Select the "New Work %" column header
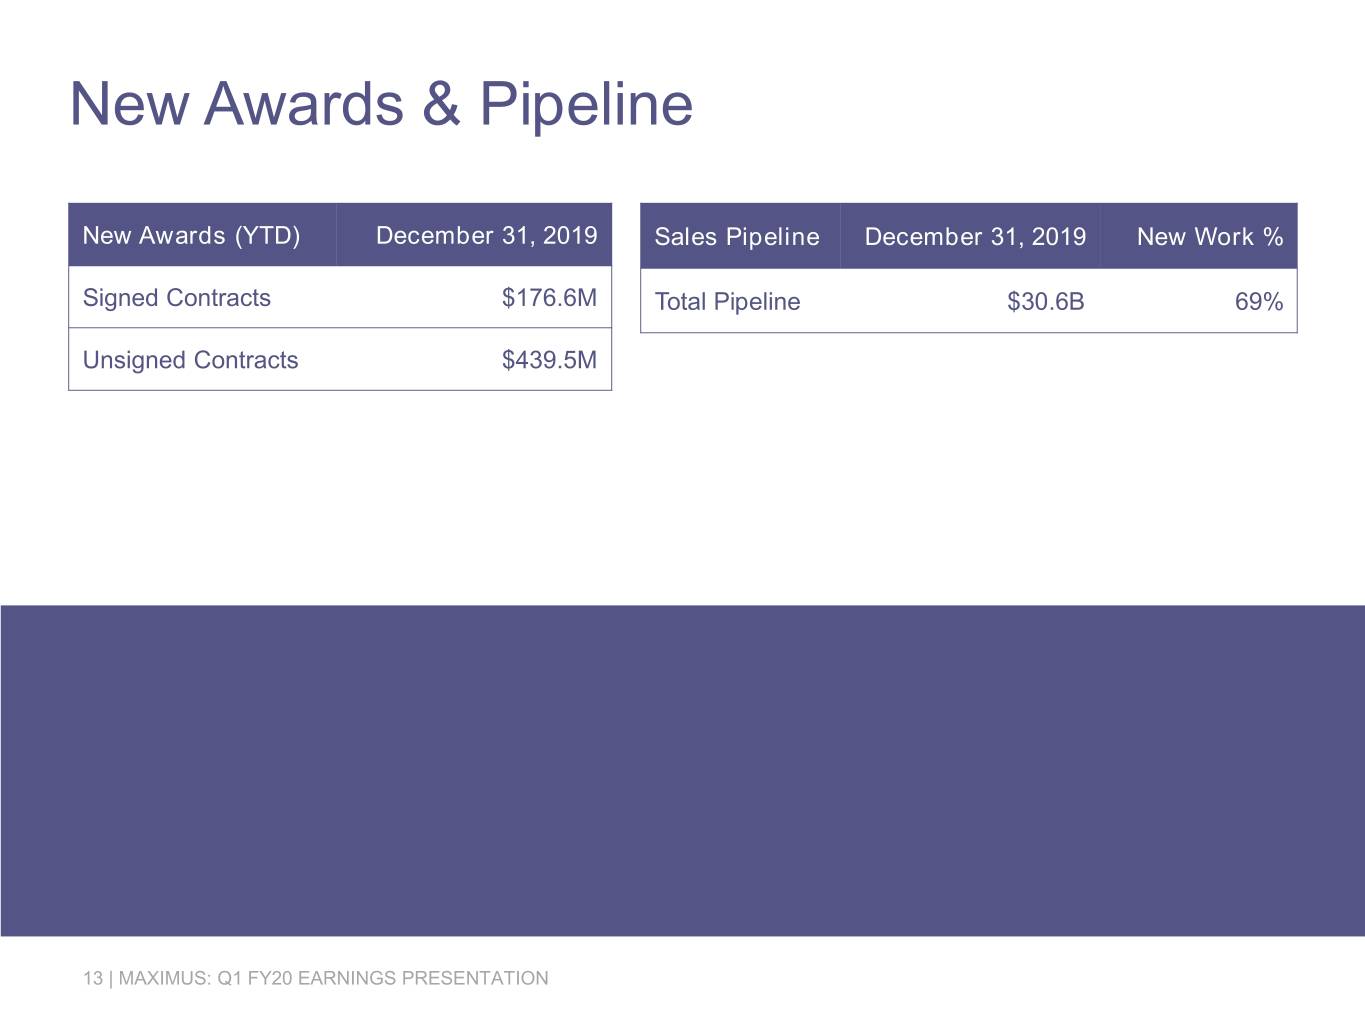 pyautogui.click(x=1210, y=237)
